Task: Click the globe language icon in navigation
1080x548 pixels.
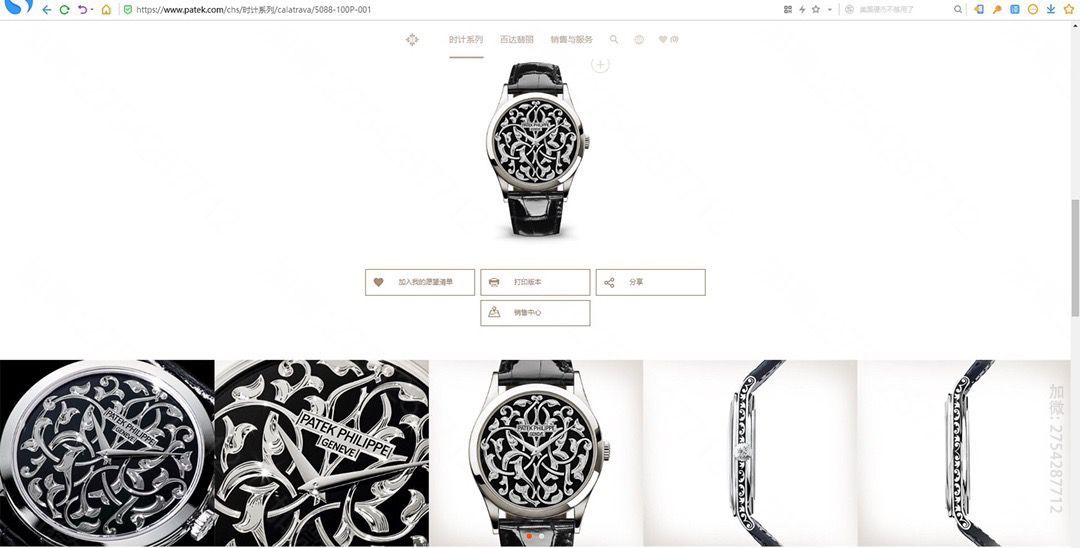Action: tap(639, 40)
